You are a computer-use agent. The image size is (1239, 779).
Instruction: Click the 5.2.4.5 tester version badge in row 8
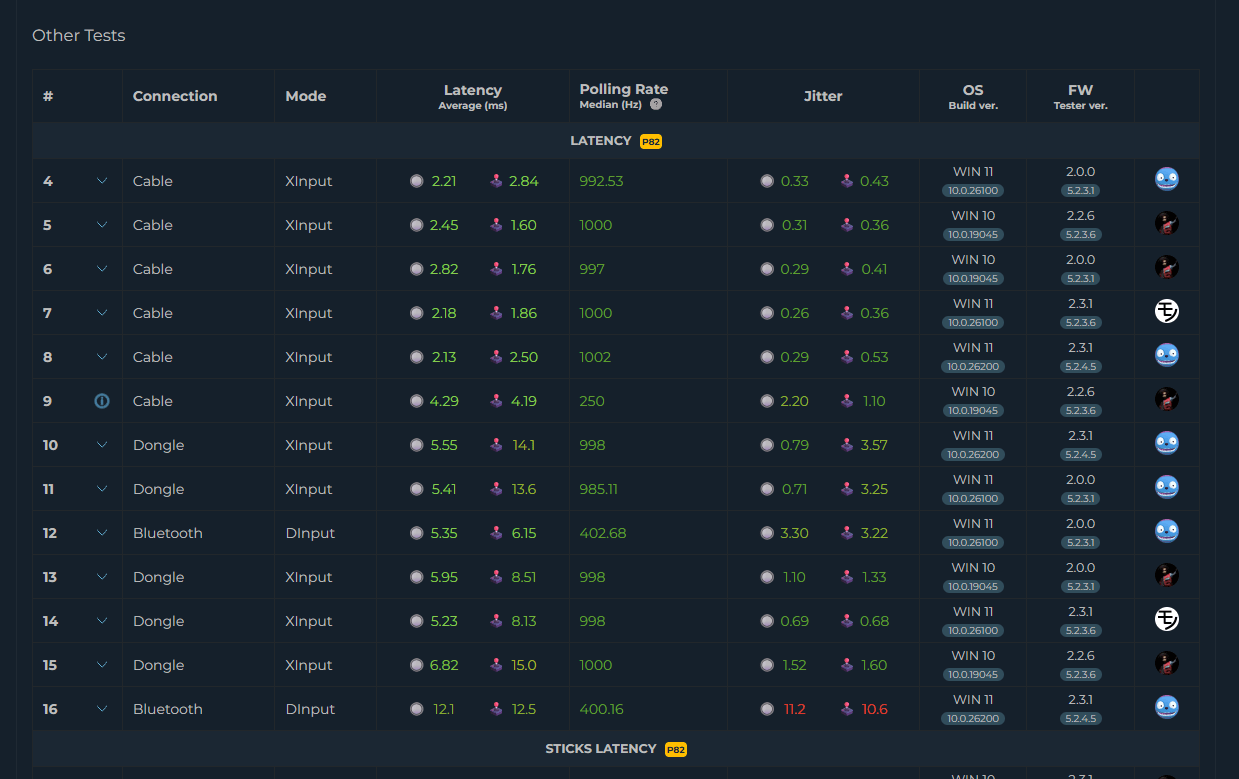click(1080, 367)
